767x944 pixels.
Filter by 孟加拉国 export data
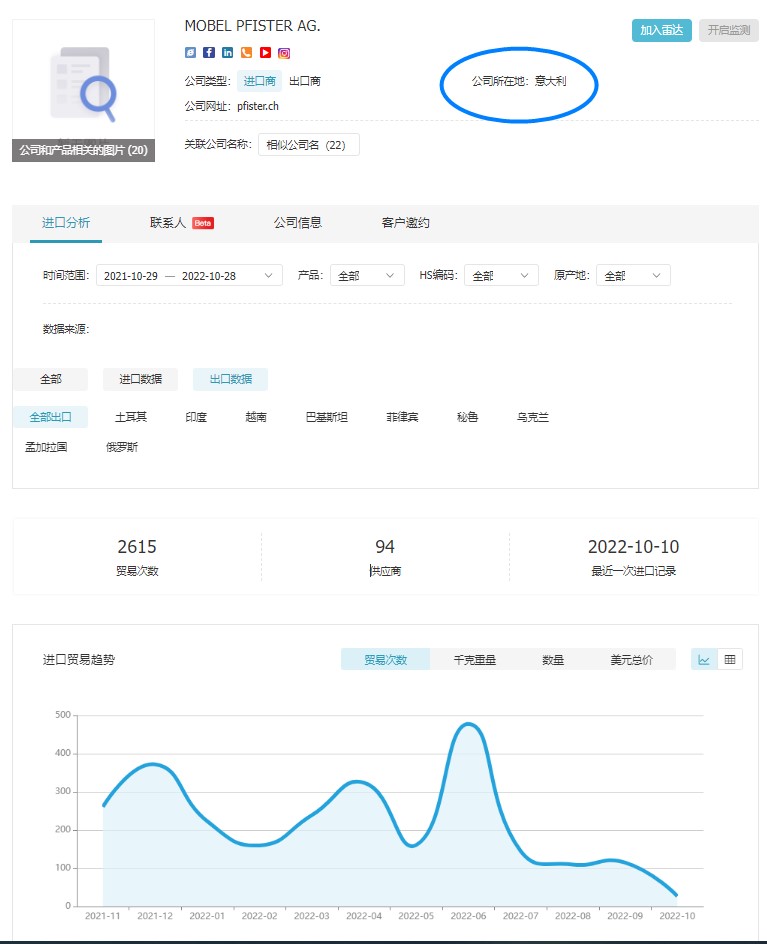(x=46, y=447)
